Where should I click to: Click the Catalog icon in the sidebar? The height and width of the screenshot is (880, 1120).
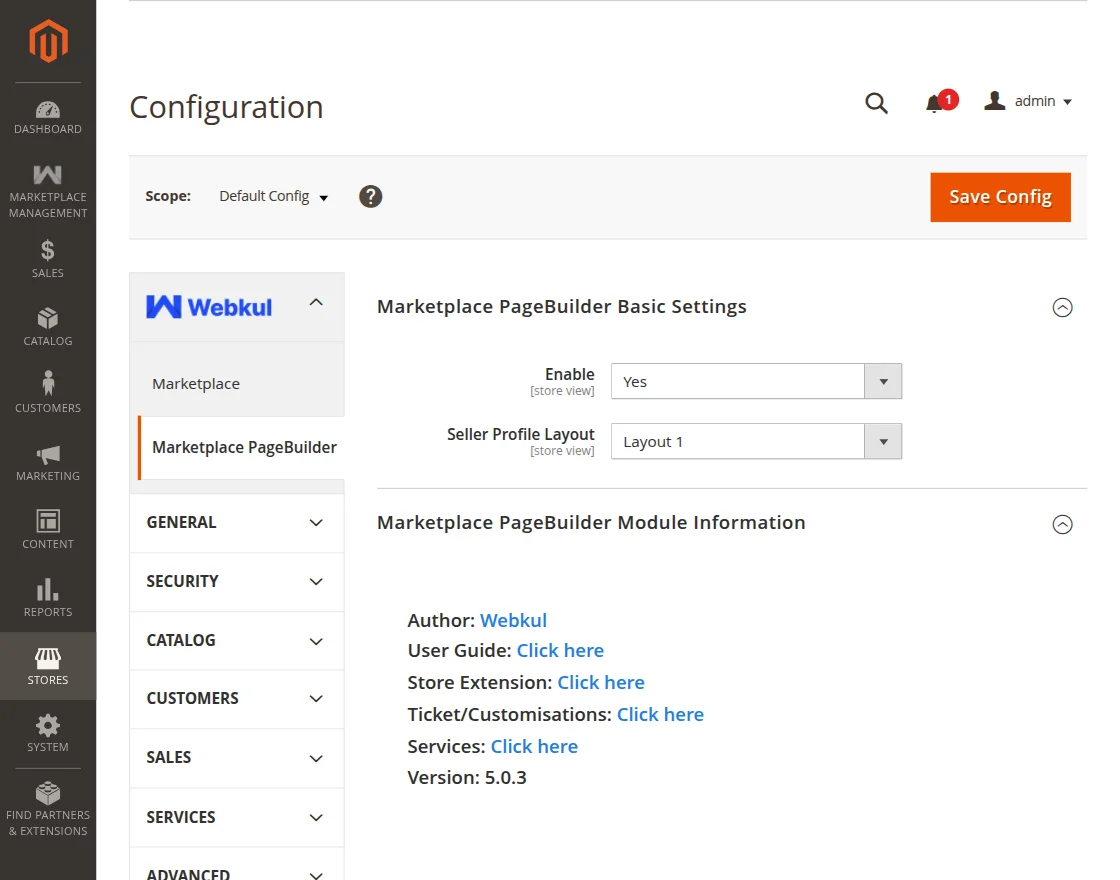[x=47, y=325]
